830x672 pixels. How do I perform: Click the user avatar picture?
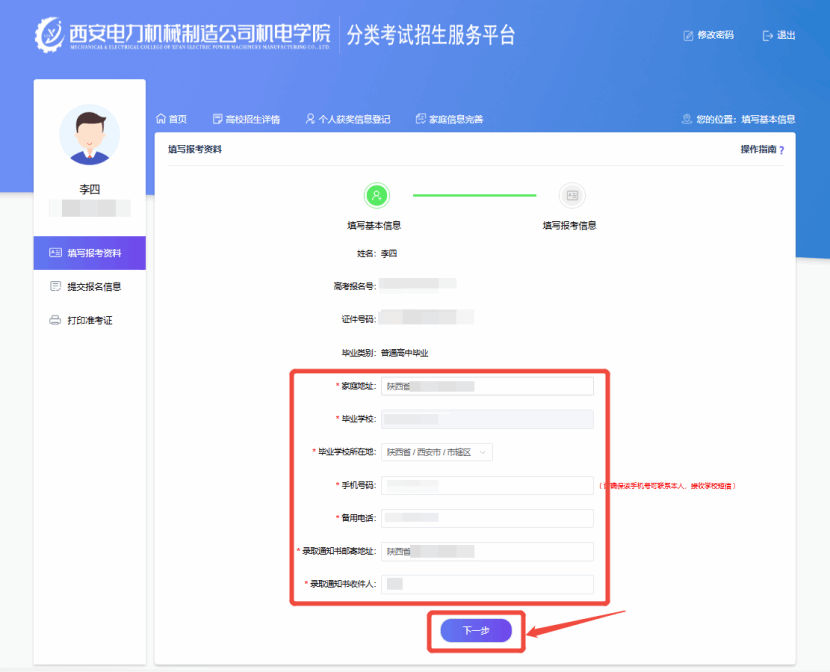click(x=89, y=134)
